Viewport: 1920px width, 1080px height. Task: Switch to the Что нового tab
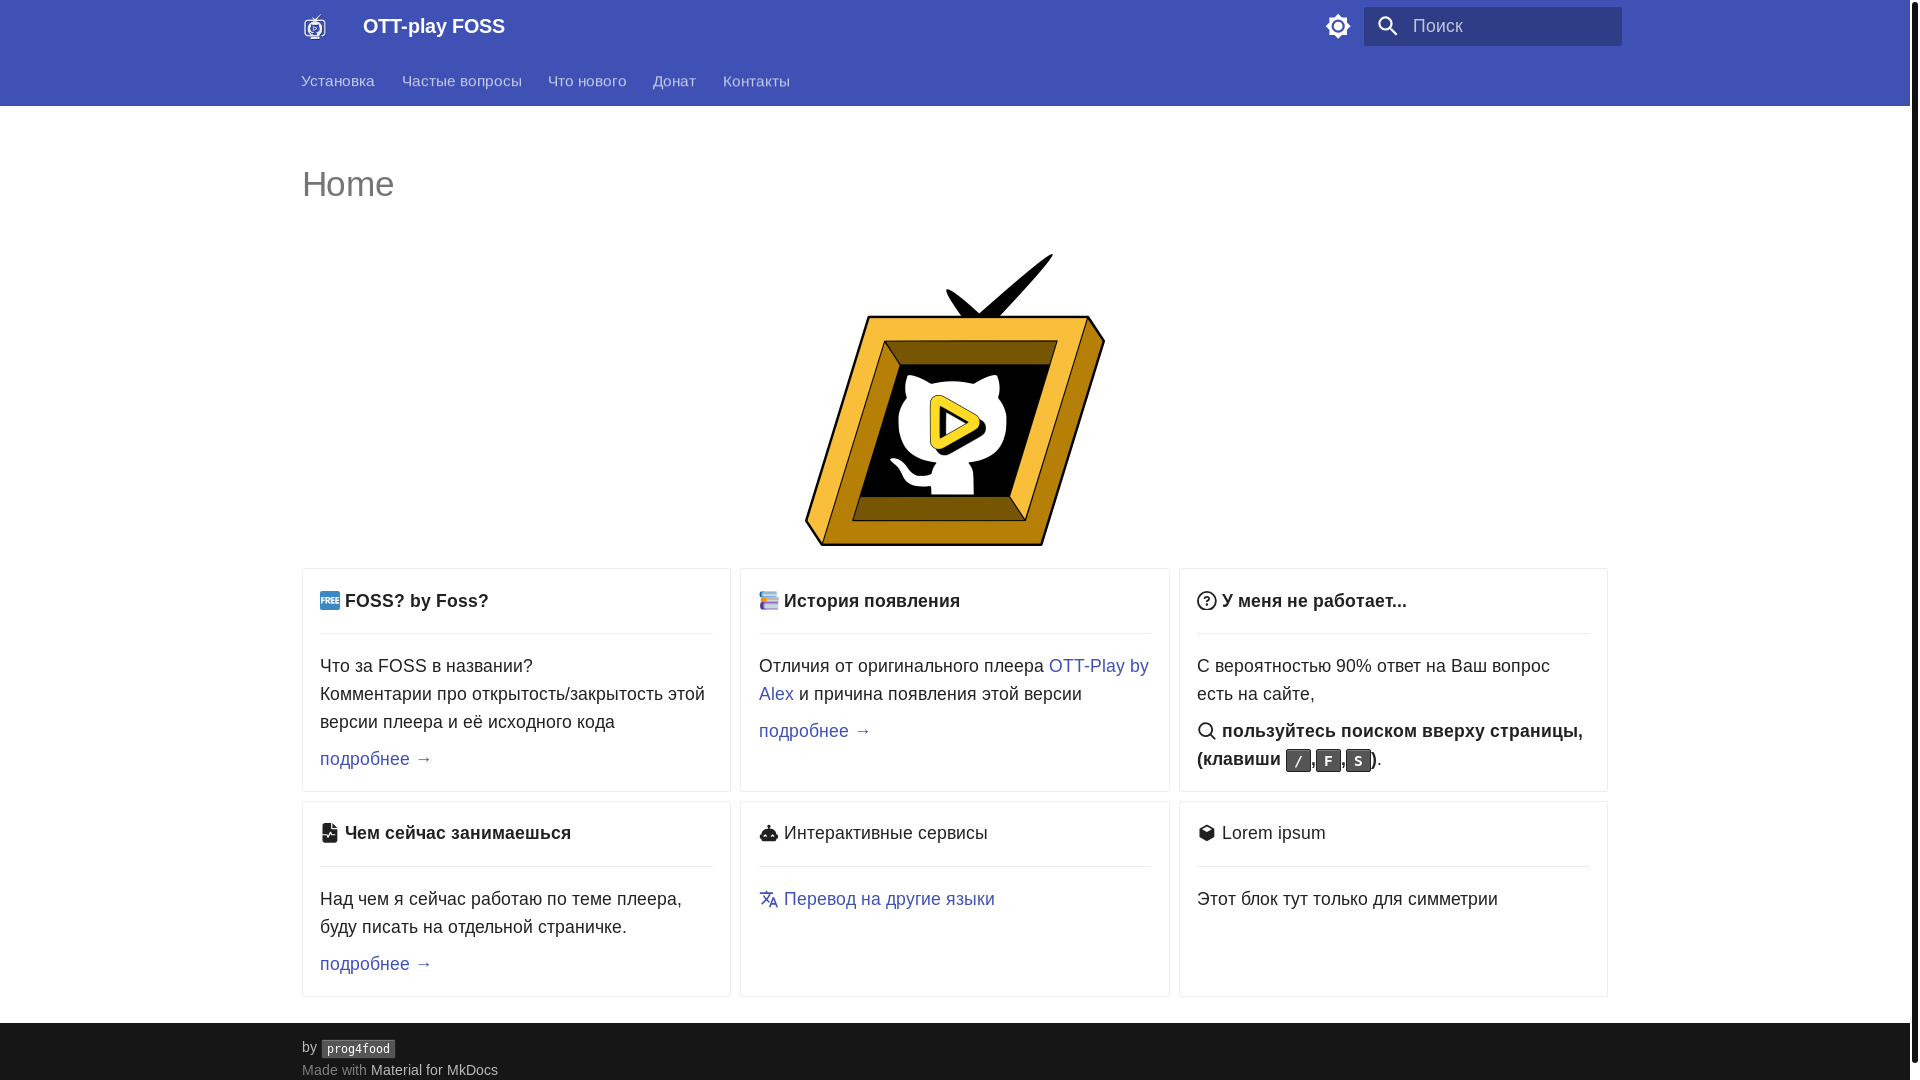pos(587,81)
